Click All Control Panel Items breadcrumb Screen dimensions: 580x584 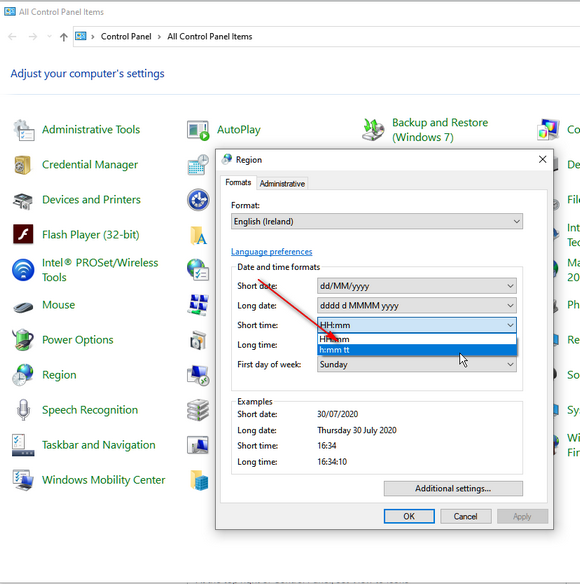tap(210, 36)
